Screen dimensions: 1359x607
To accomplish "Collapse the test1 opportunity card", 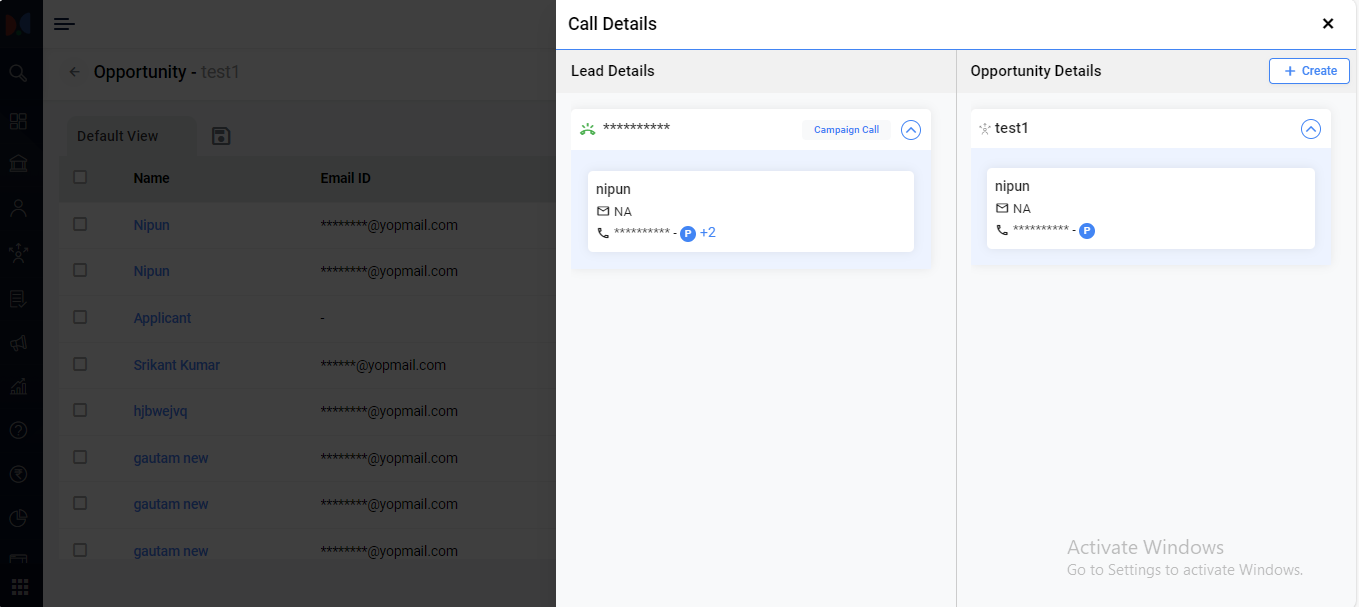I will [1310, 129].
